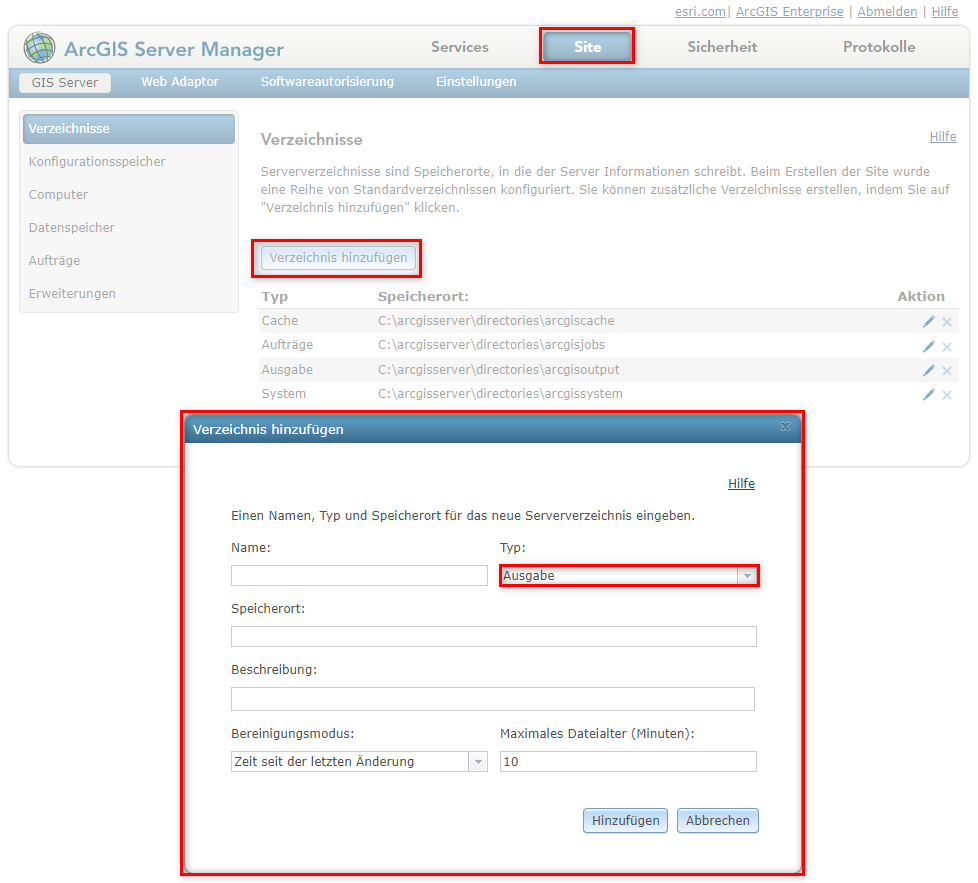The image size is (978, 883).
Task: Click the Typ column header
Action: coord(274,296)
